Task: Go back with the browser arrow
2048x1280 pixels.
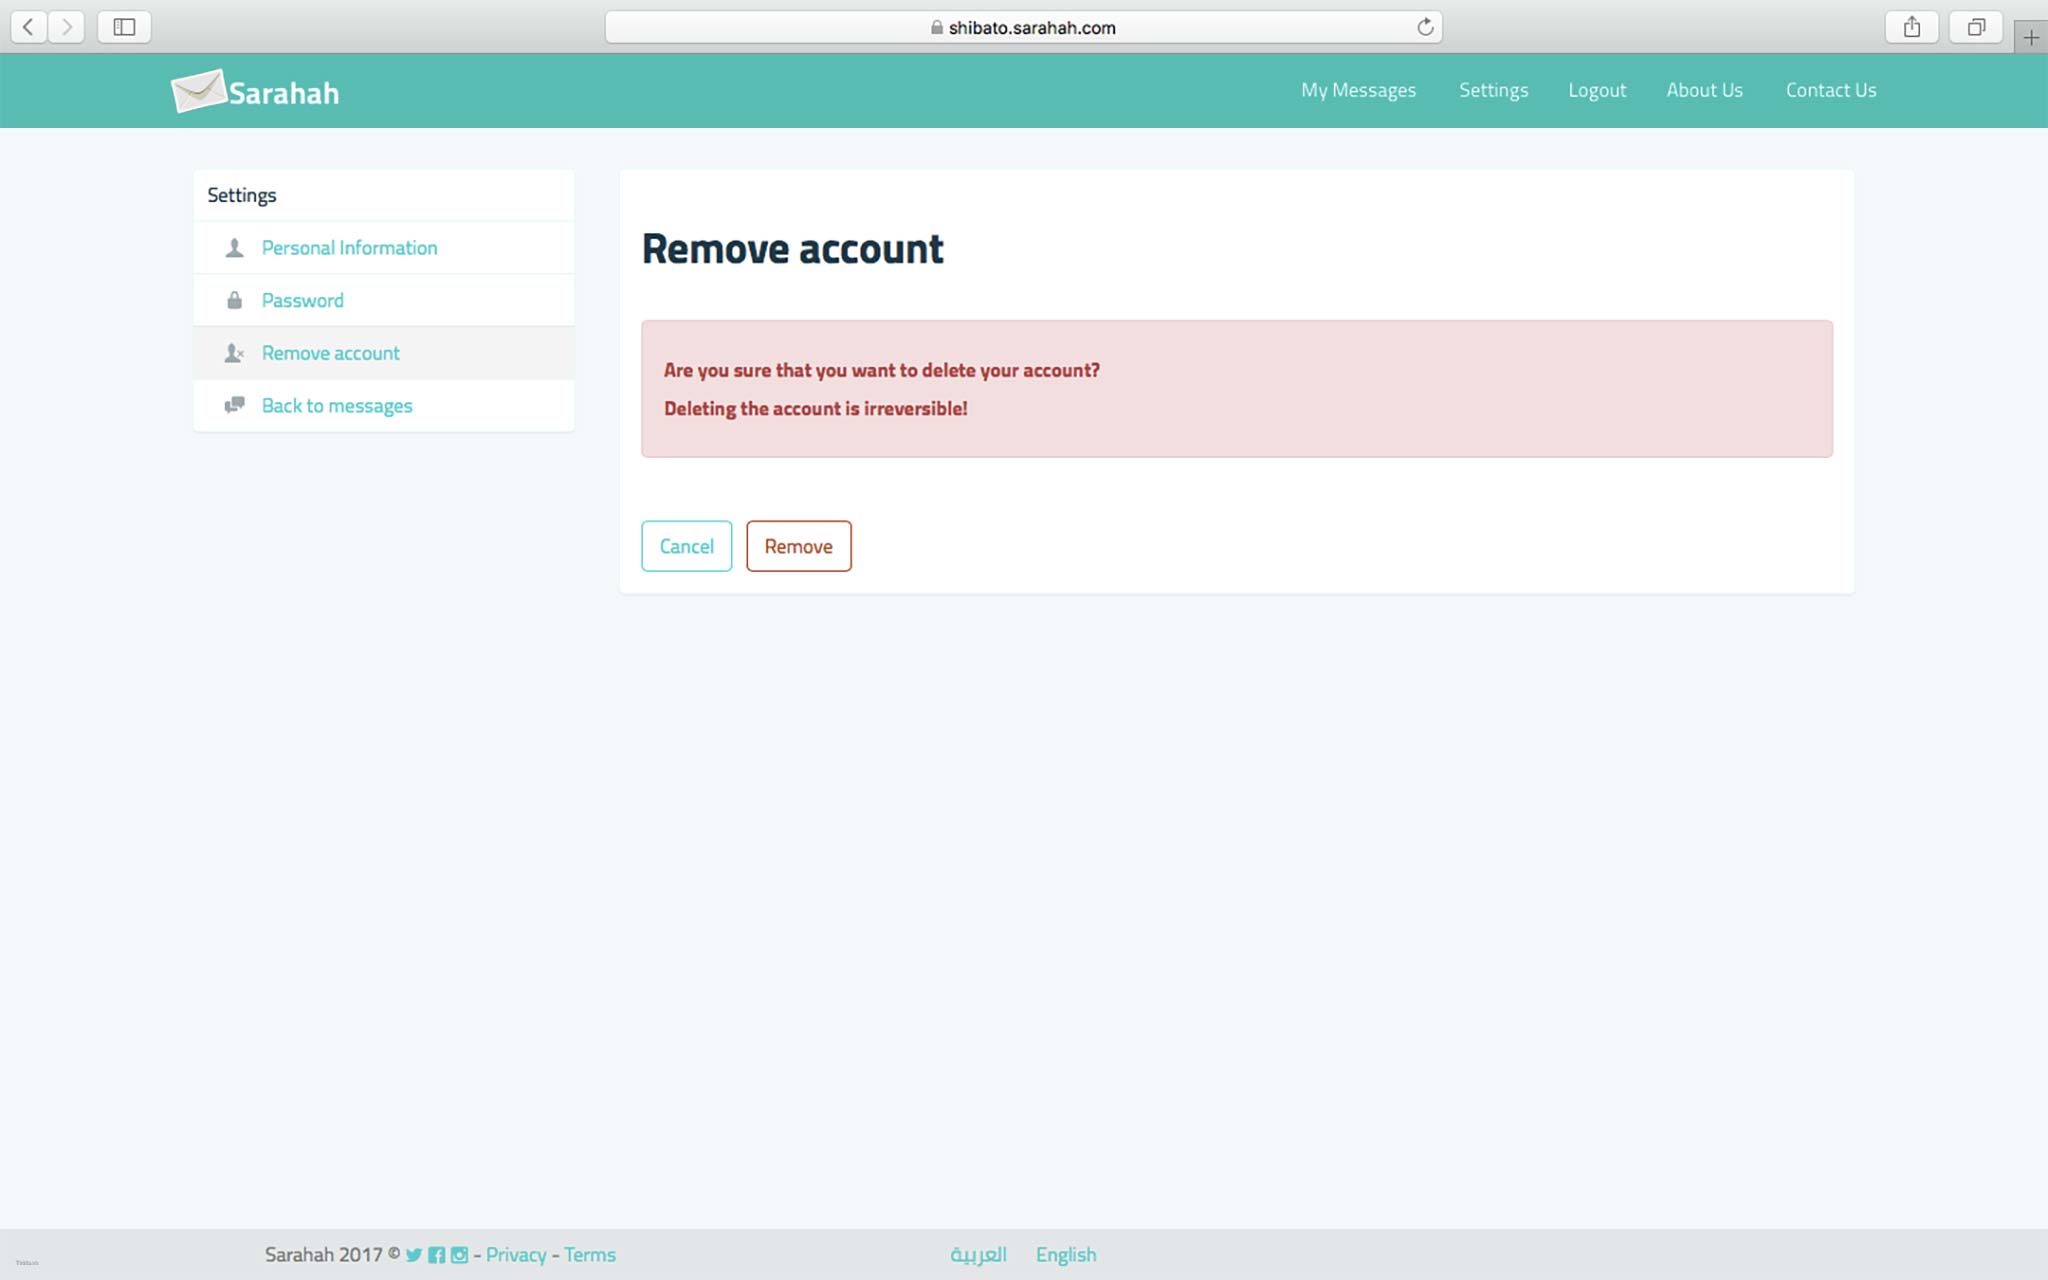Action: pos(29,27)
